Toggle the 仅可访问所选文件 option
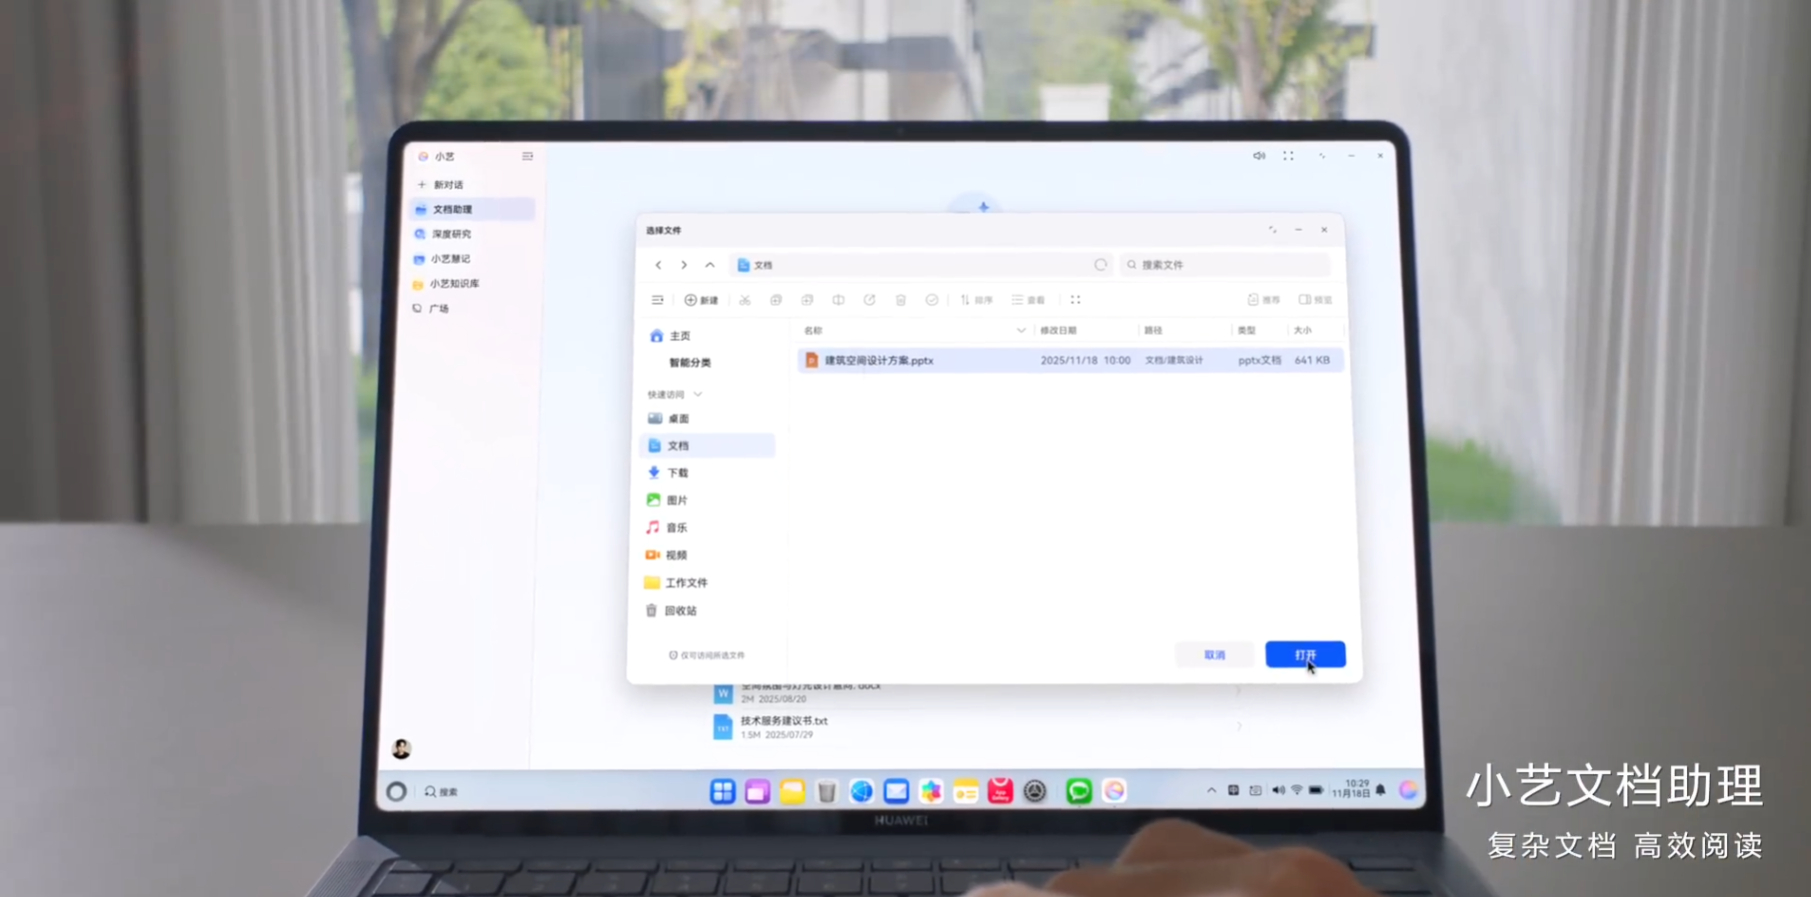 pos(707,656)
